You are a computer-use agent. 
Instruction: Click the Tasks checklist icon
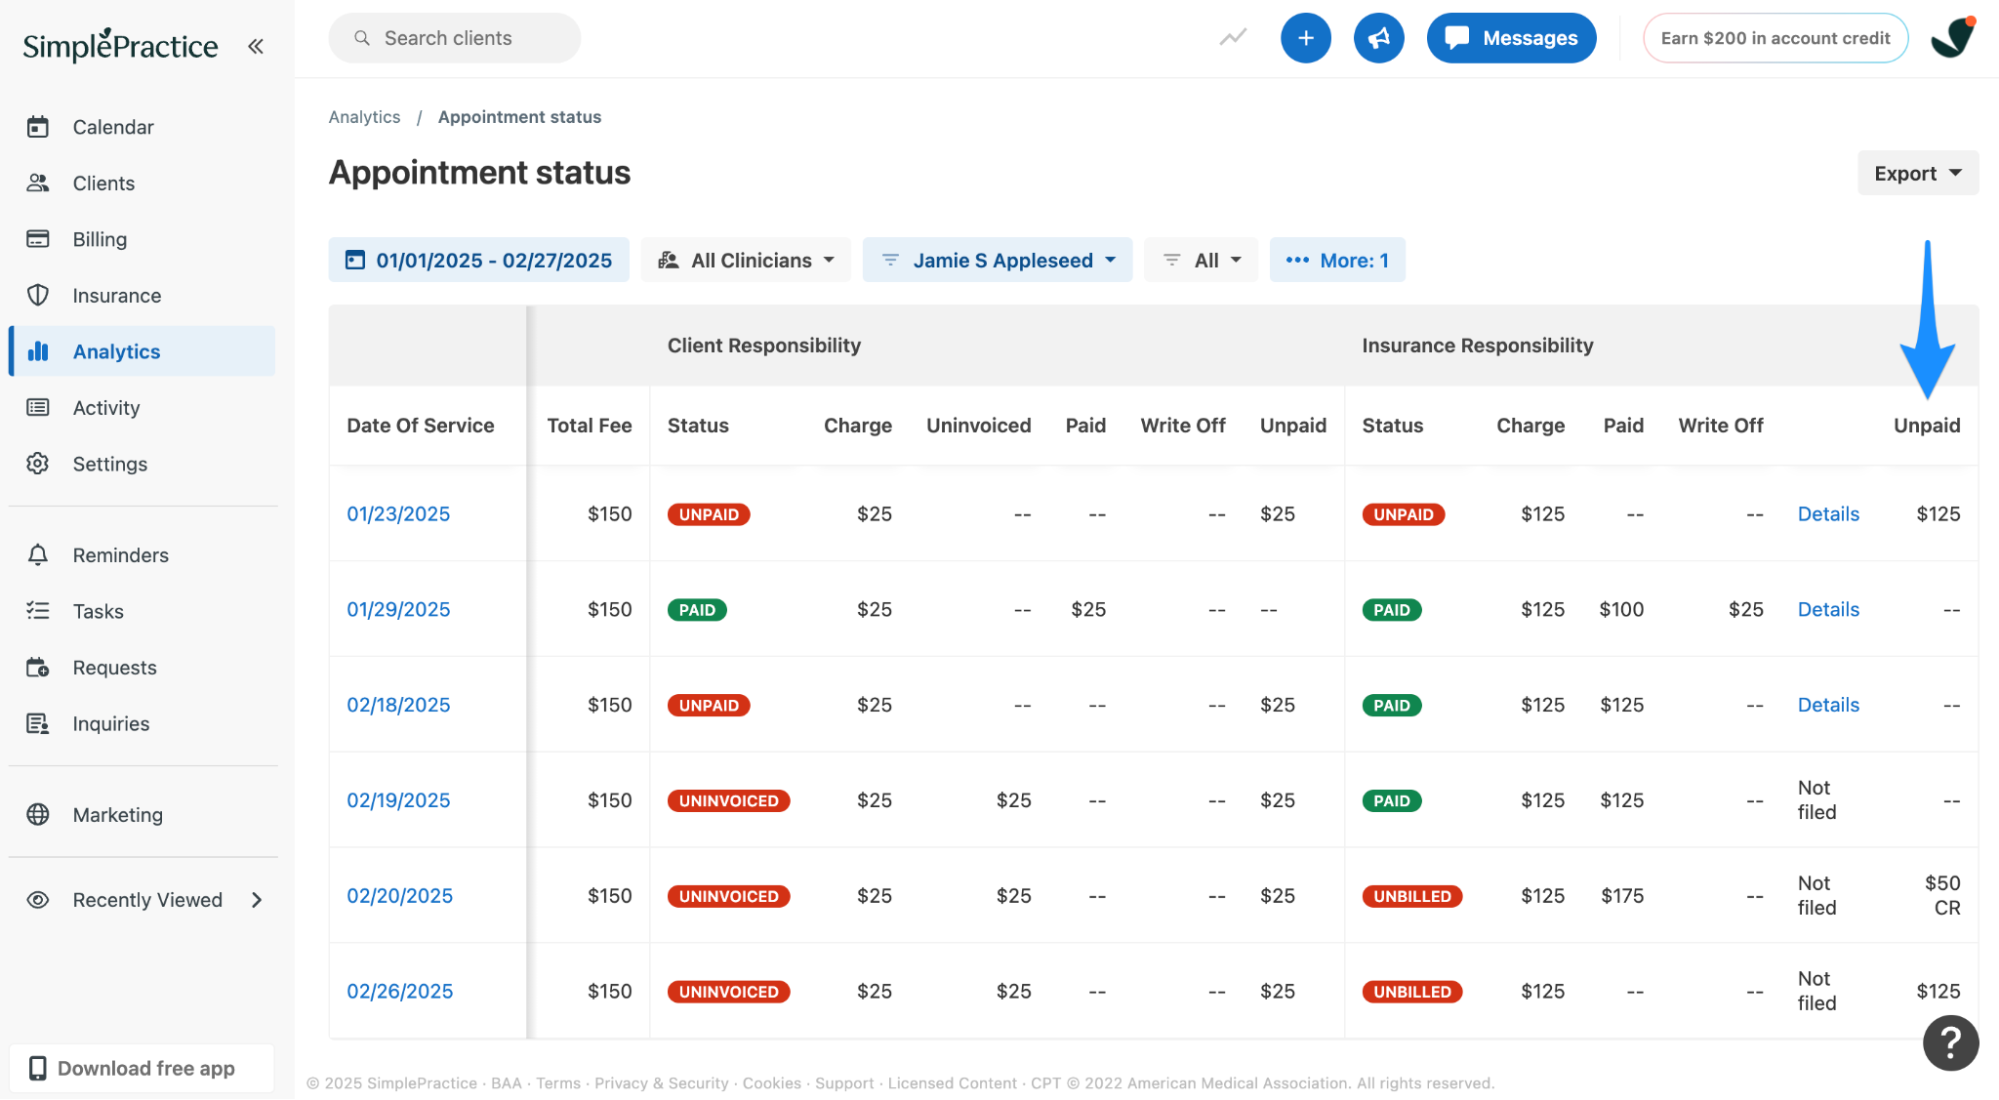tap(38, 611)
